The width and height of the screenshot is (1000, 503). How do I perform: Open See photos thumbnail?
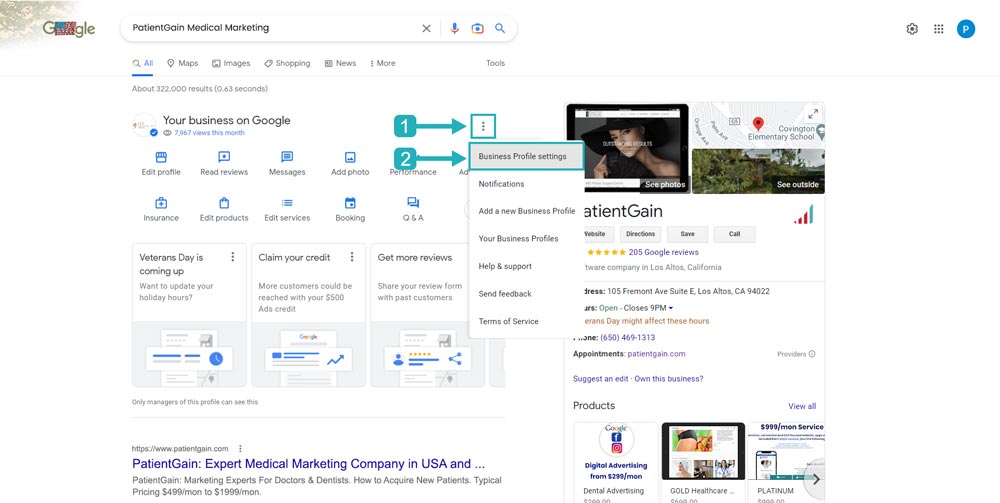(627, 149)
